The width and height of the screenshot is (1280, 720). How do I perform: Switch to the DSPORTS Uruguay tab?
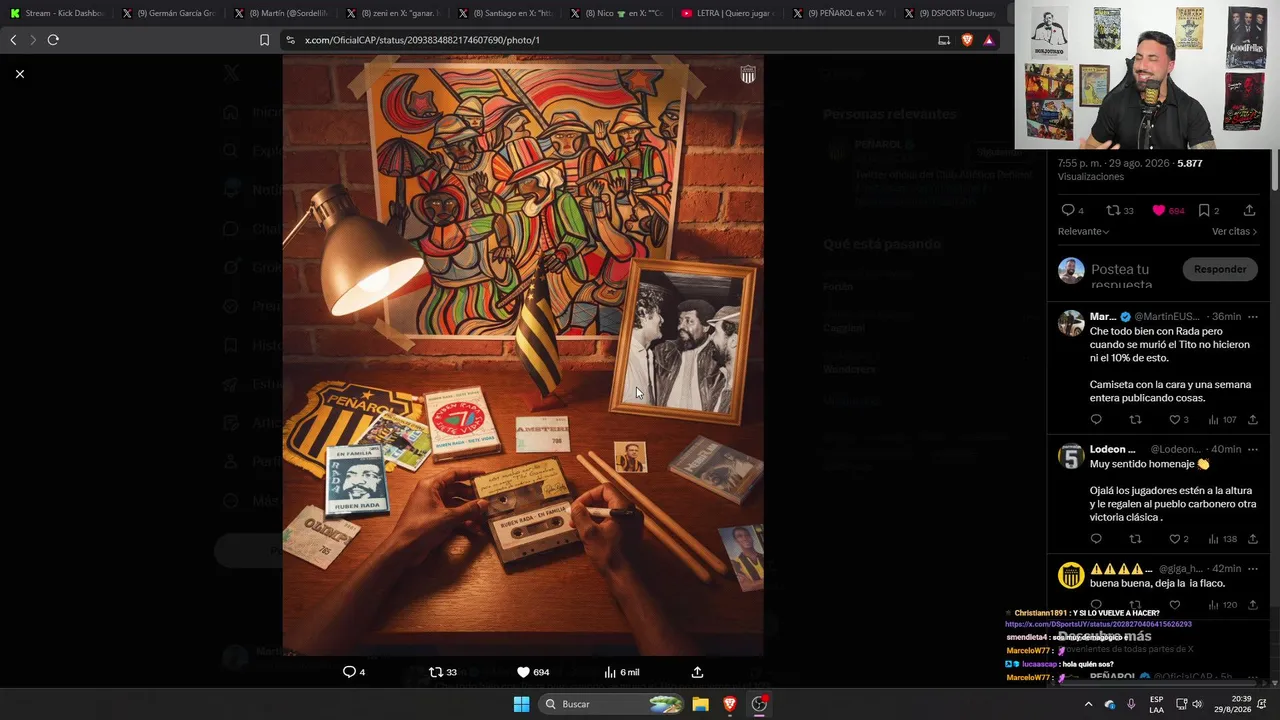click(950, 13)
